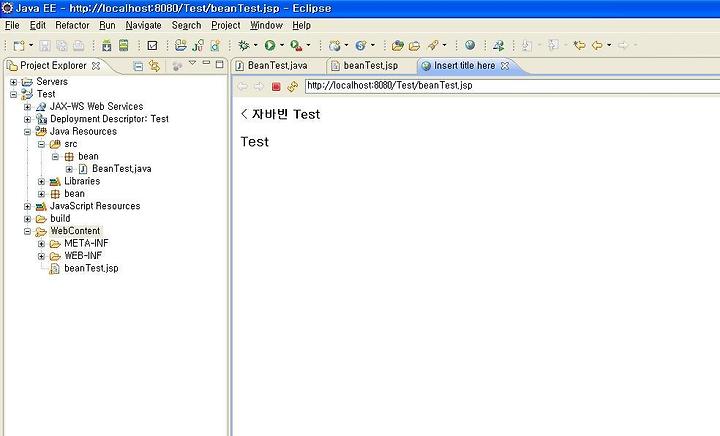
Task: Click the Back navigation yellow arrow
Action: pyautogui.click(x=597, y=45)
